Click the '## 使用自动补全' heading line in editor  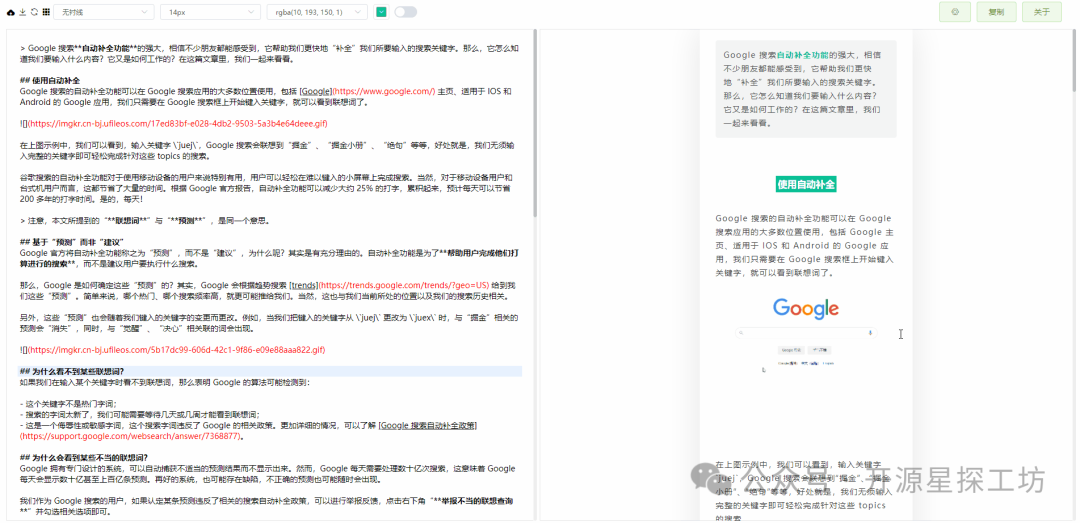50,81
